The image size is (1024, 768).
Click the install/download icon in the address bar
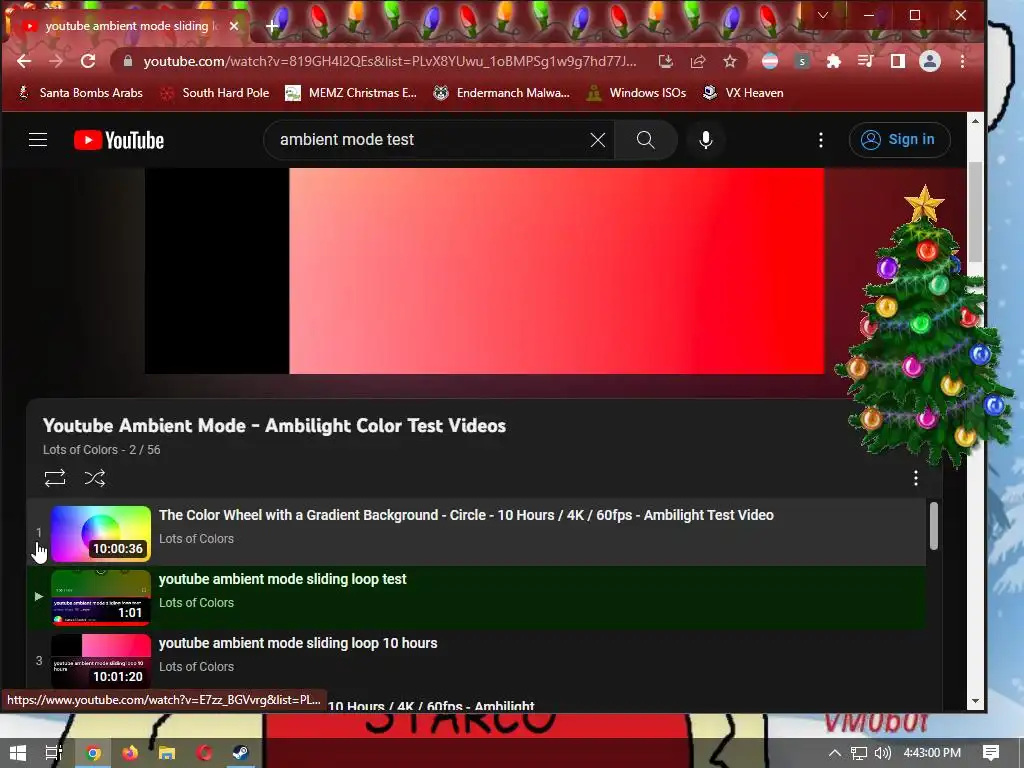tap(665, 61)
